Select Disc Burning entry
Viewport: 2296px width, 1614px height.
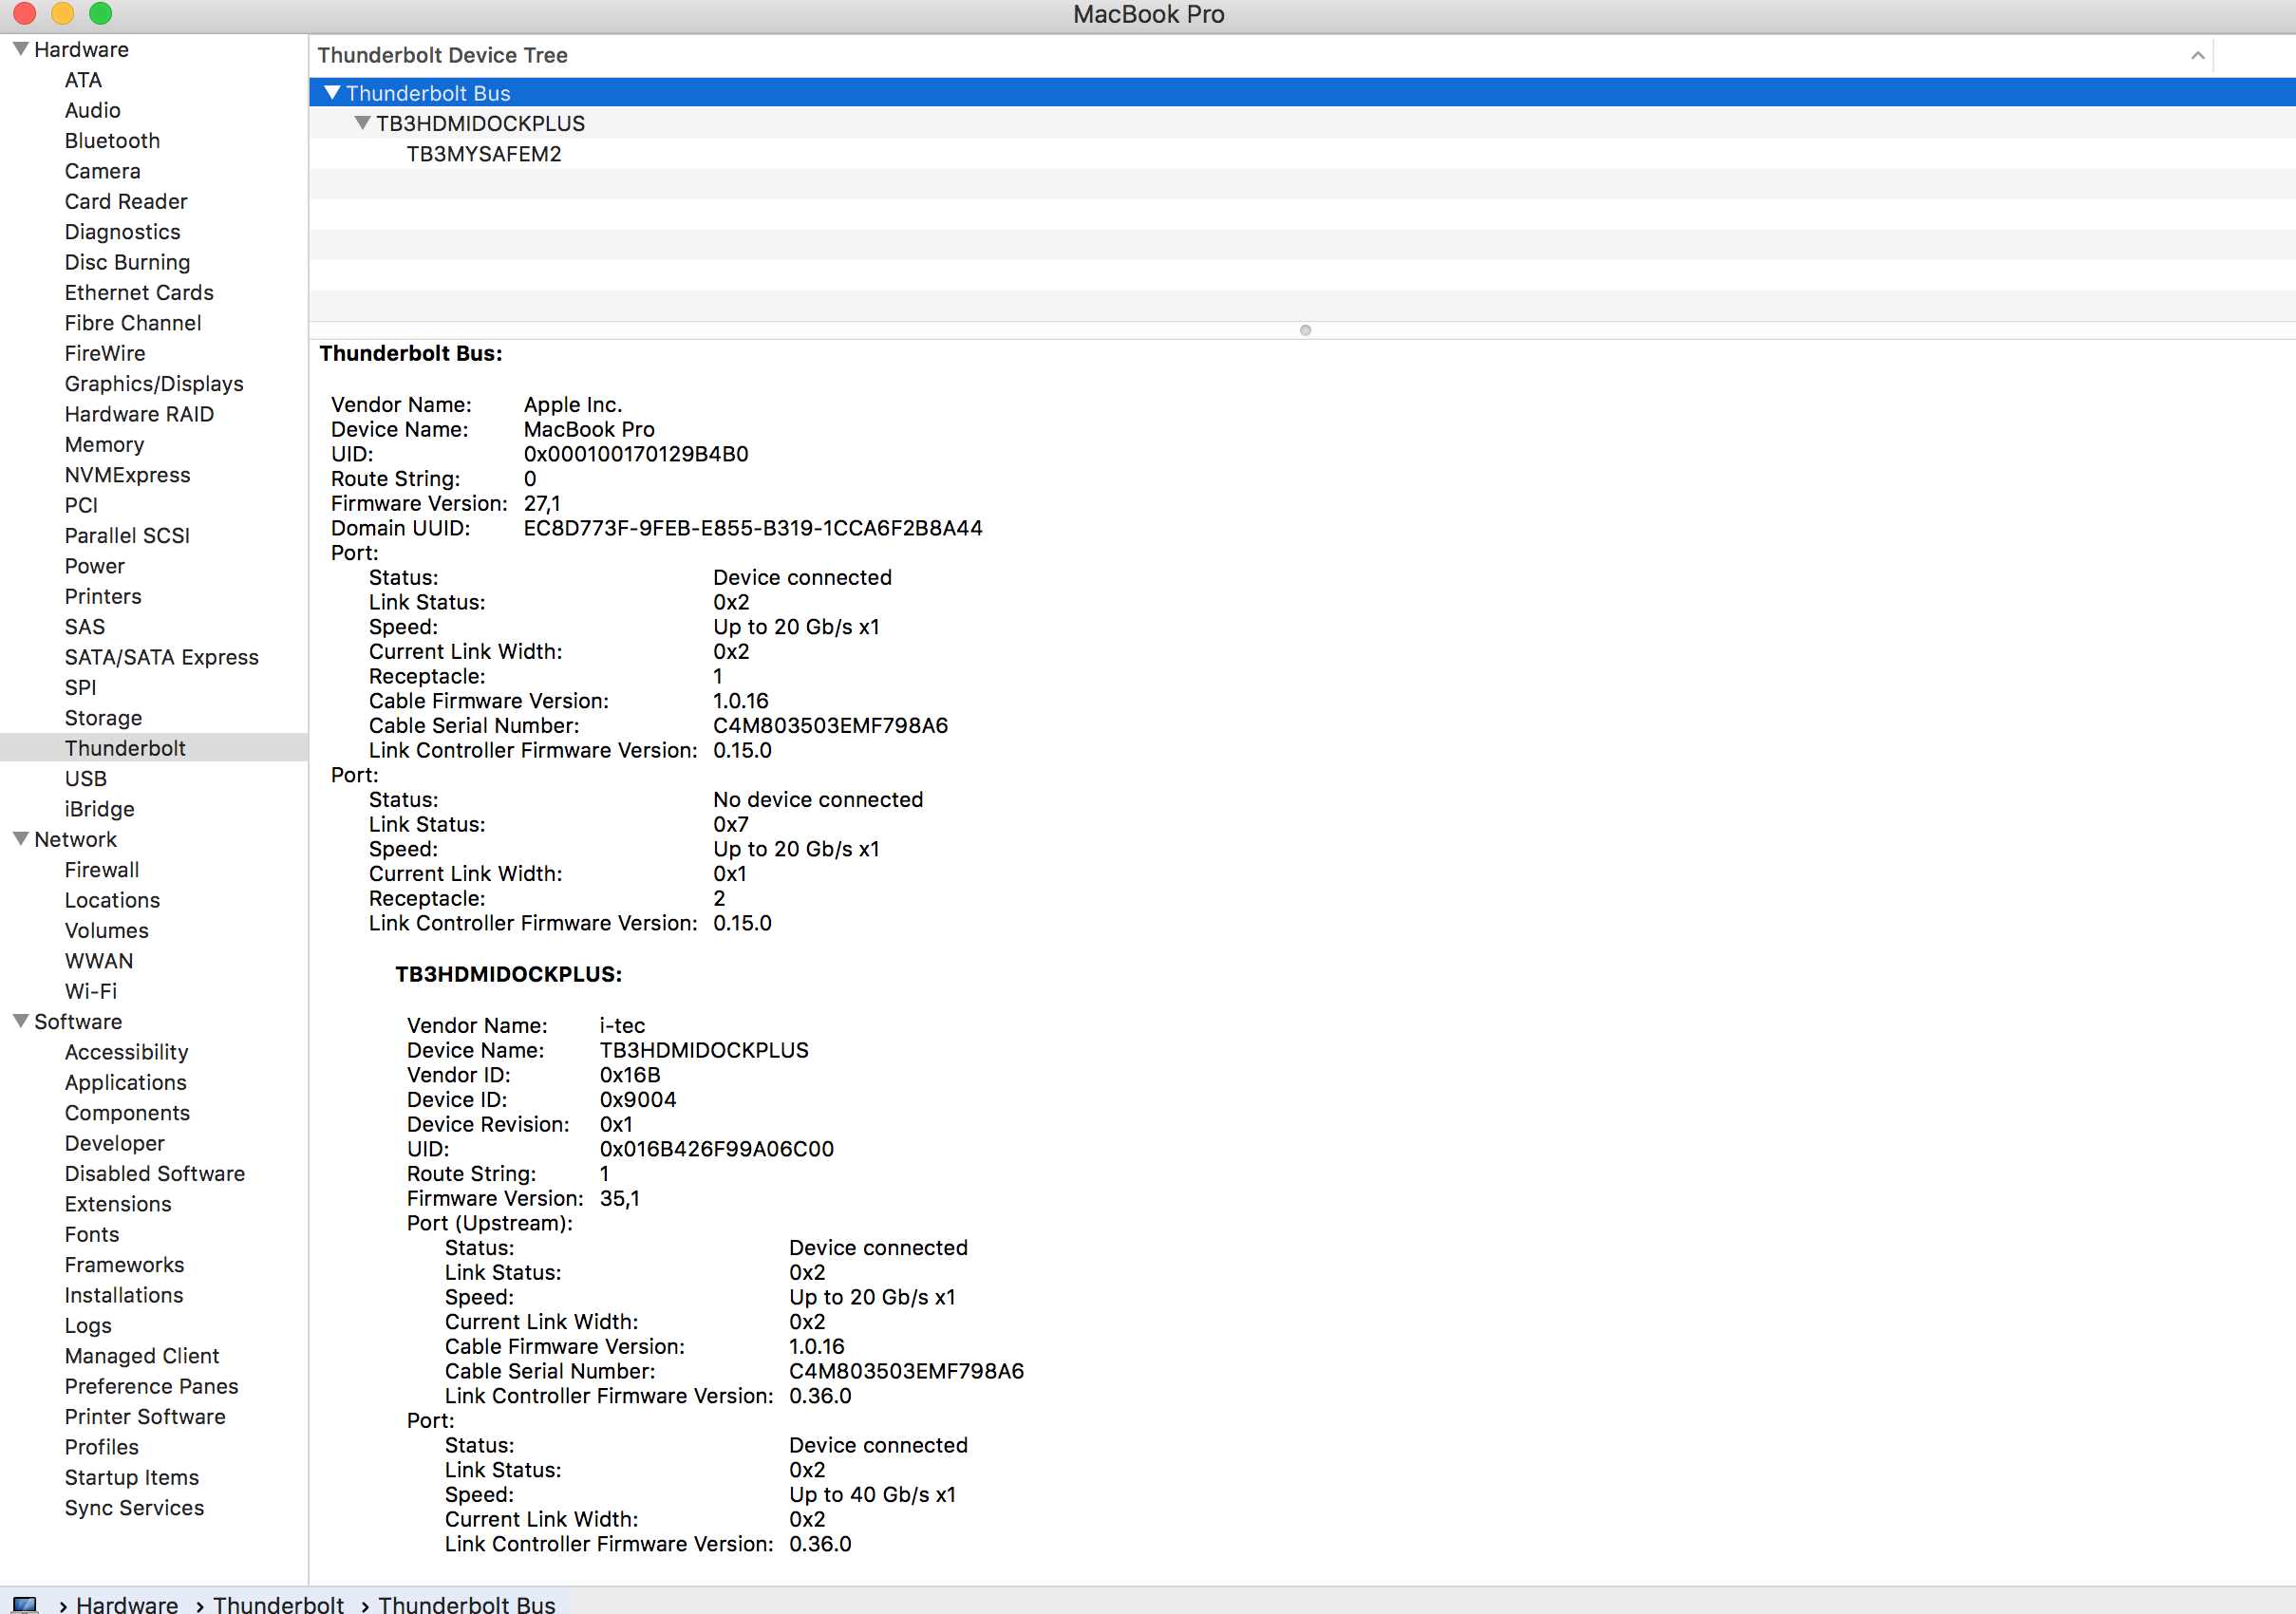coord(127,262)
